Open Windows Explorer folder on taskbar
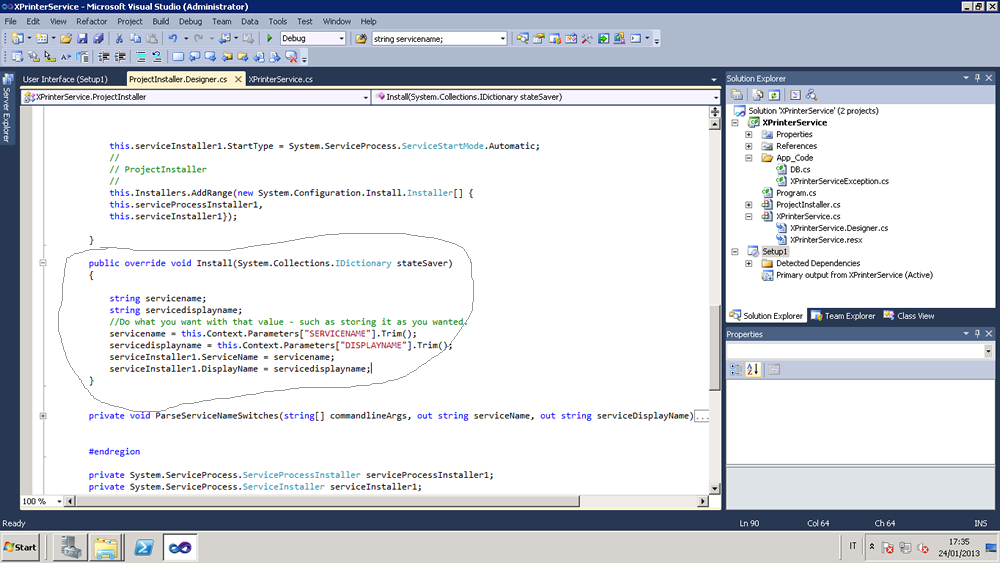 (106, 547)
